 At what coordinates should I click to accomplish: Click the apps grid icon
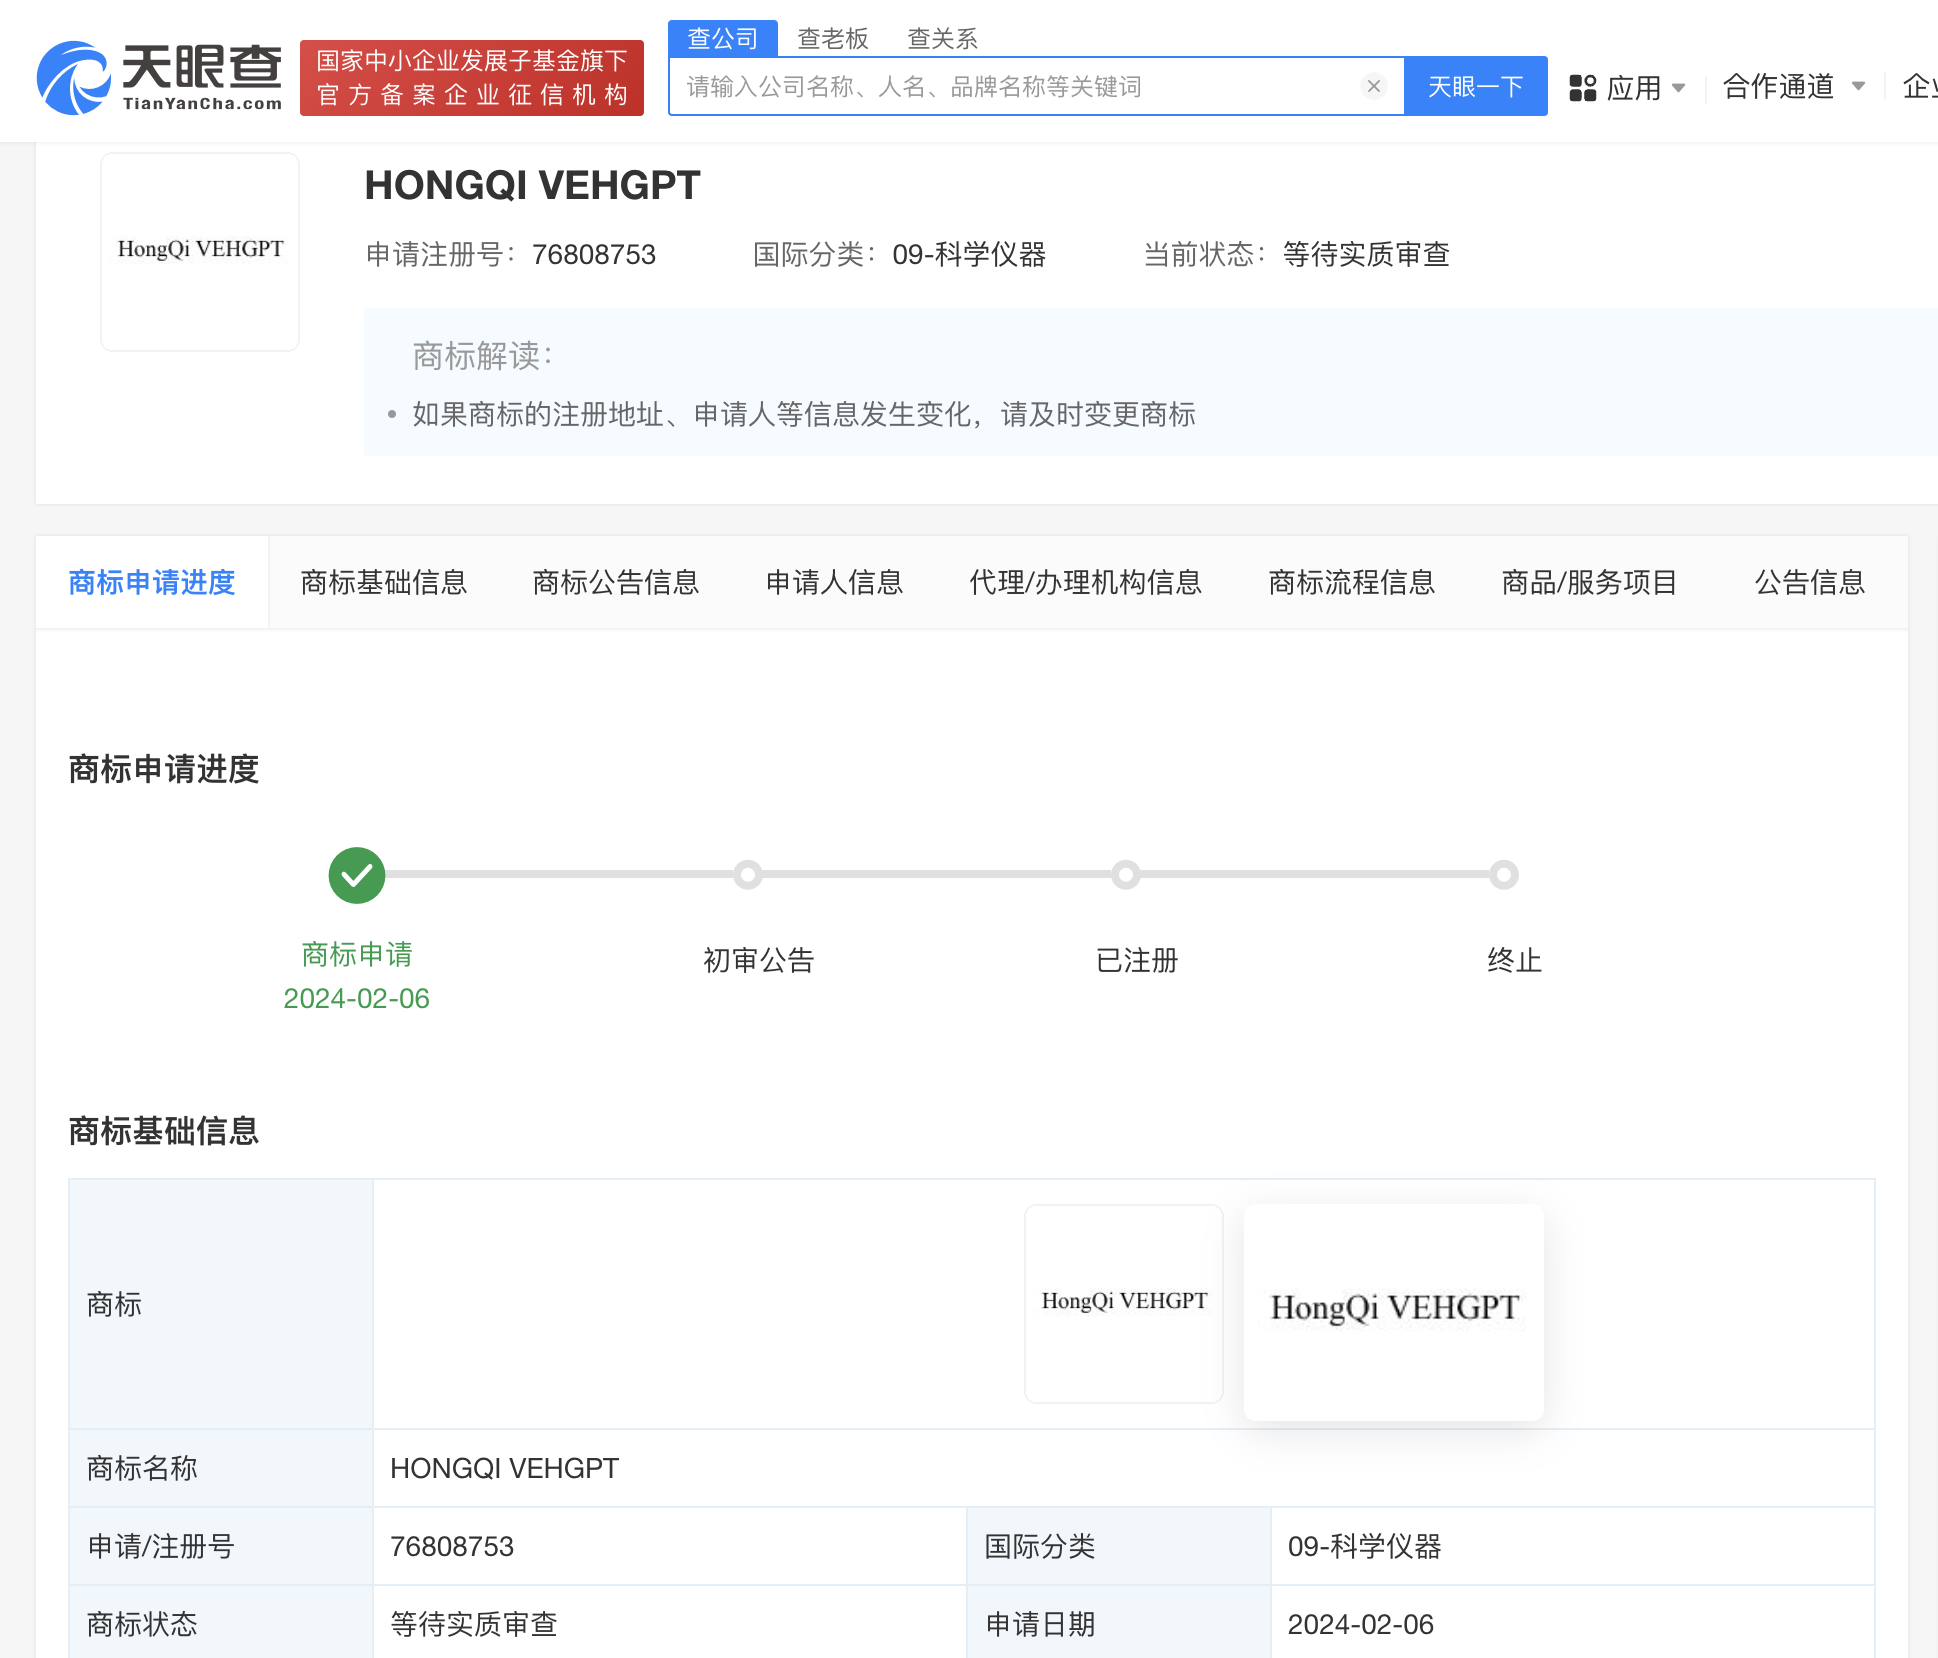click(x=1582, y=88)
